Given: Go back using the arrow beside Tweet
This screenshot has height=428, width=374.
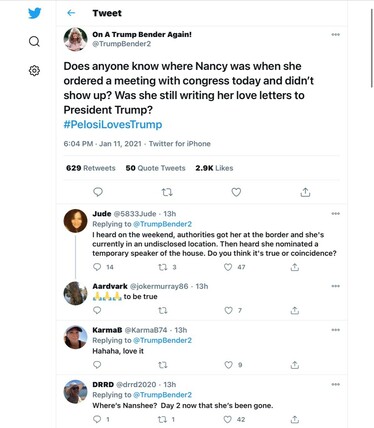Looking at the screenshot, I should point(71,13).
